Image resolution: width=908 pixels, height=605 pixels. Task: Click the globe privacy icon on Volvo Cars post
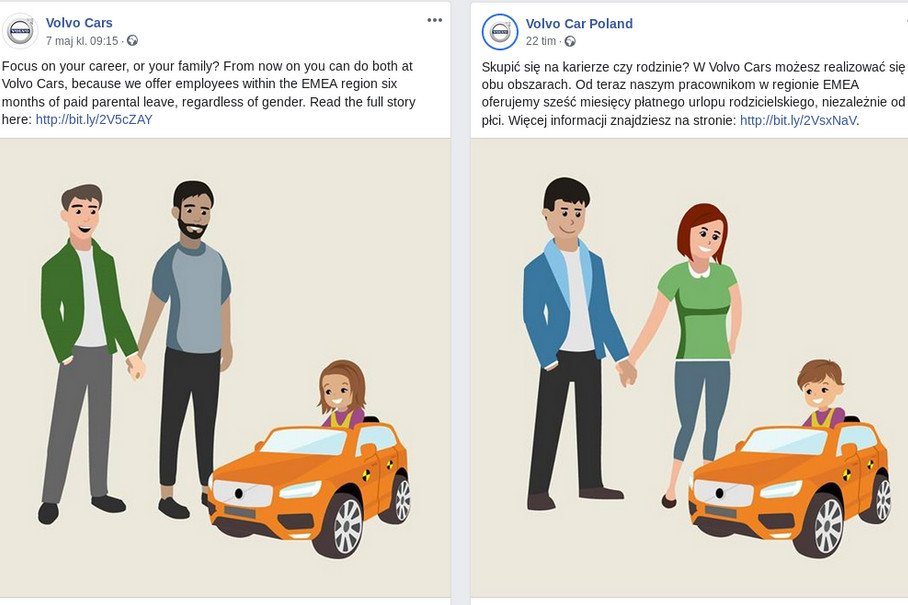[x=133, y=41]
